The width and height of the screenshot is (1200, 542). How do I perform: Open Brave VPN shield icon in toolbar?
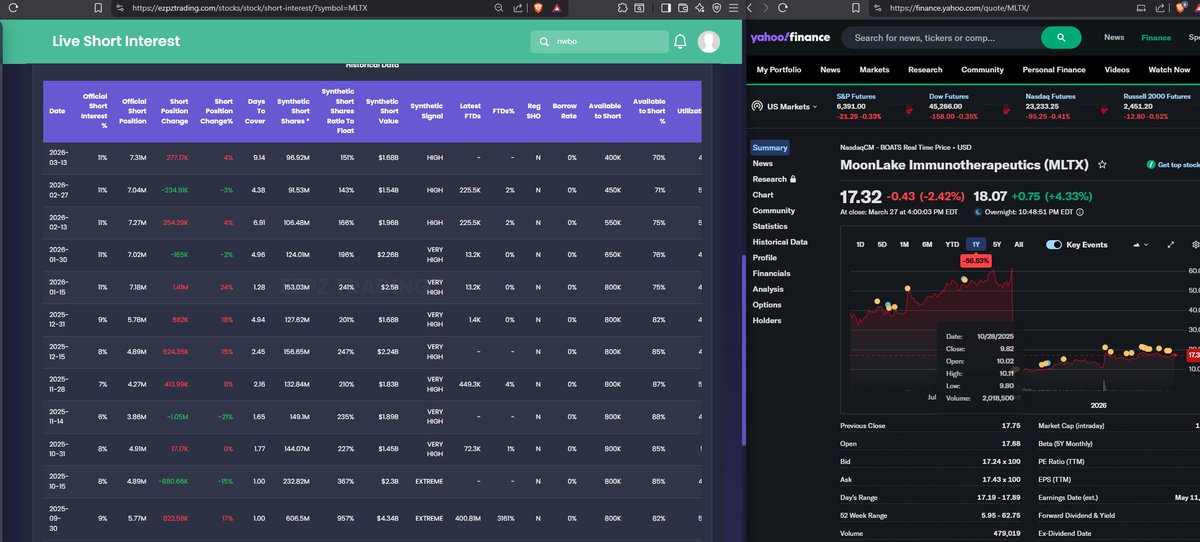pyautogui.click(x=716, y=8)
